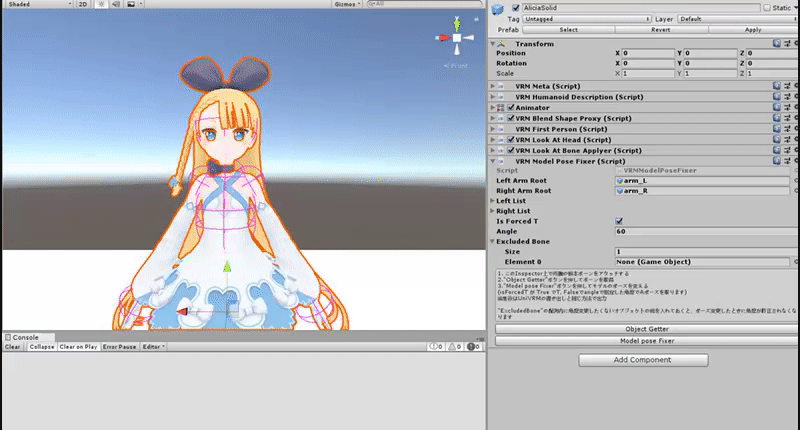This screenshot has height=430, width=800.
Task: Open the Layer Default dropdown
Action: pyautogui.click(x=738, y=19)
